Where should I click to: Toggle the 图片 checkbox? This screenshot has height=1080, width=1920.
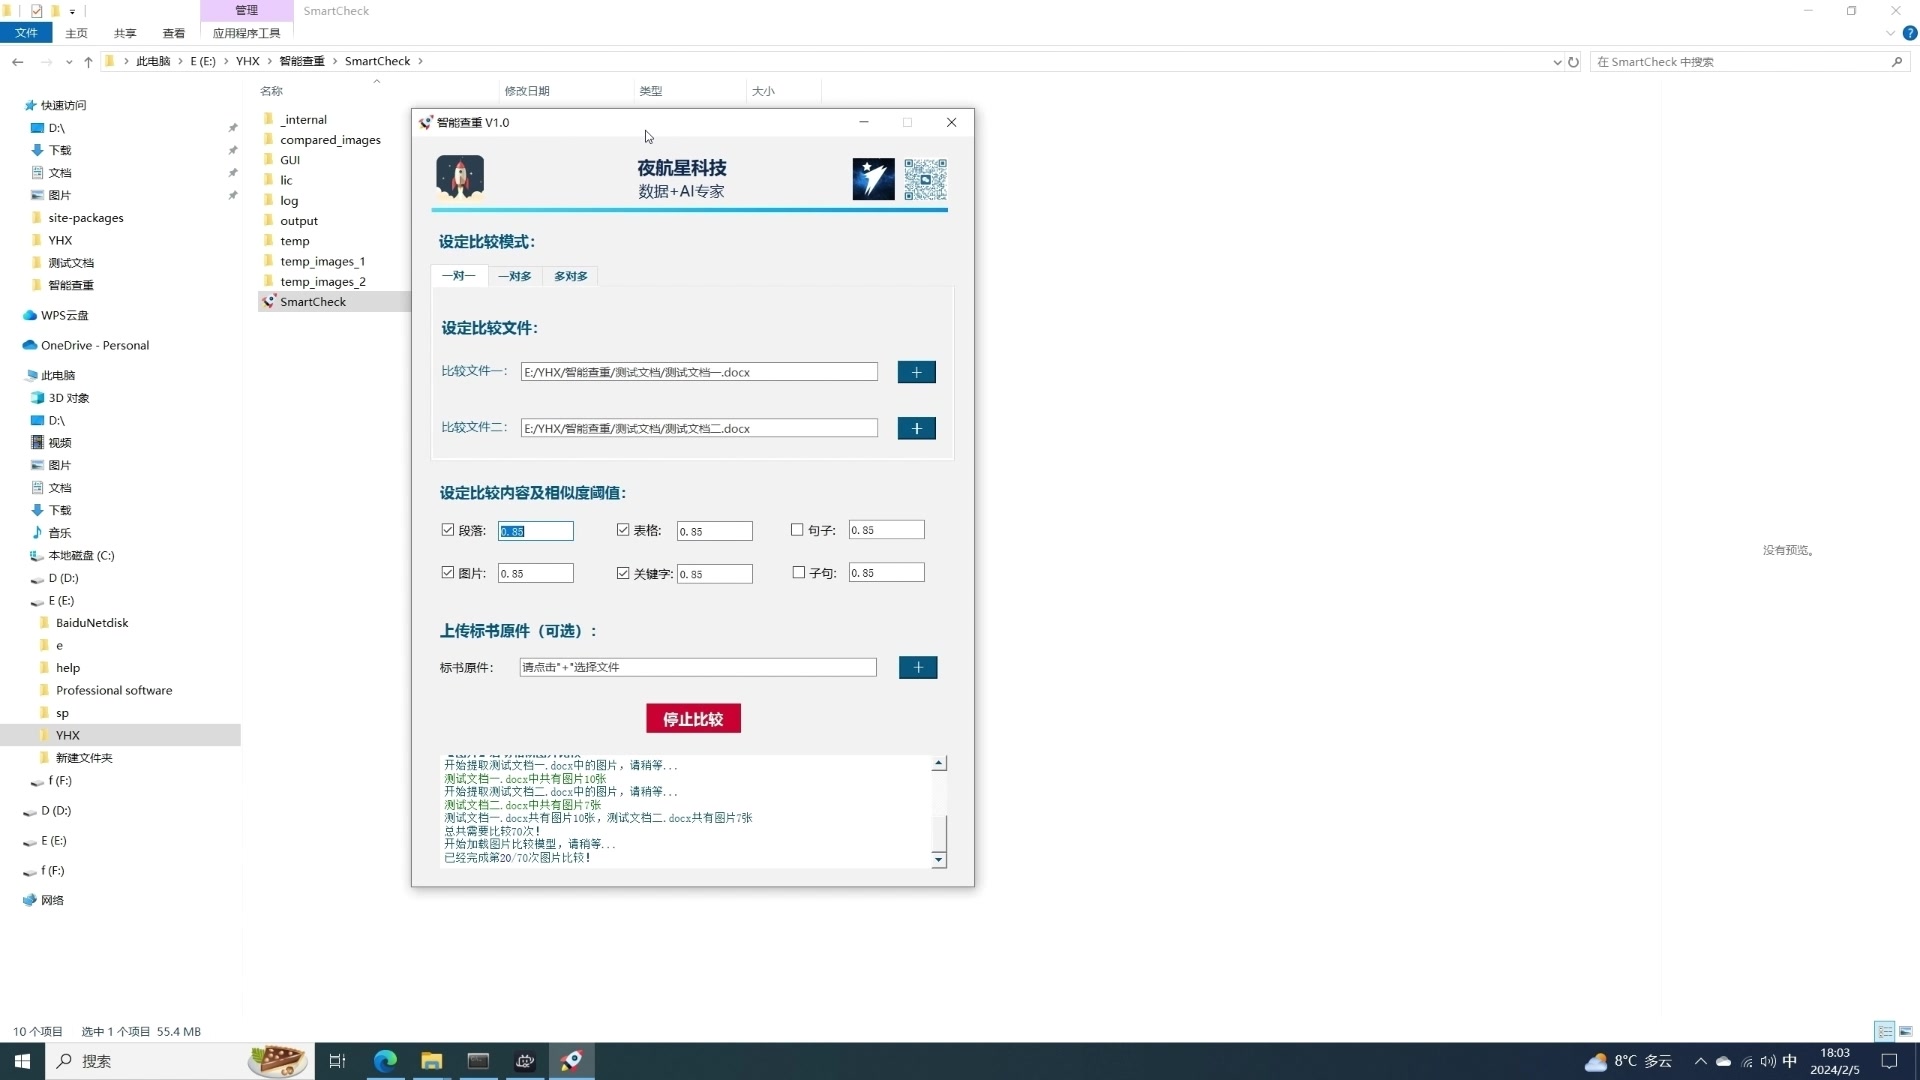tap(448, 573)
